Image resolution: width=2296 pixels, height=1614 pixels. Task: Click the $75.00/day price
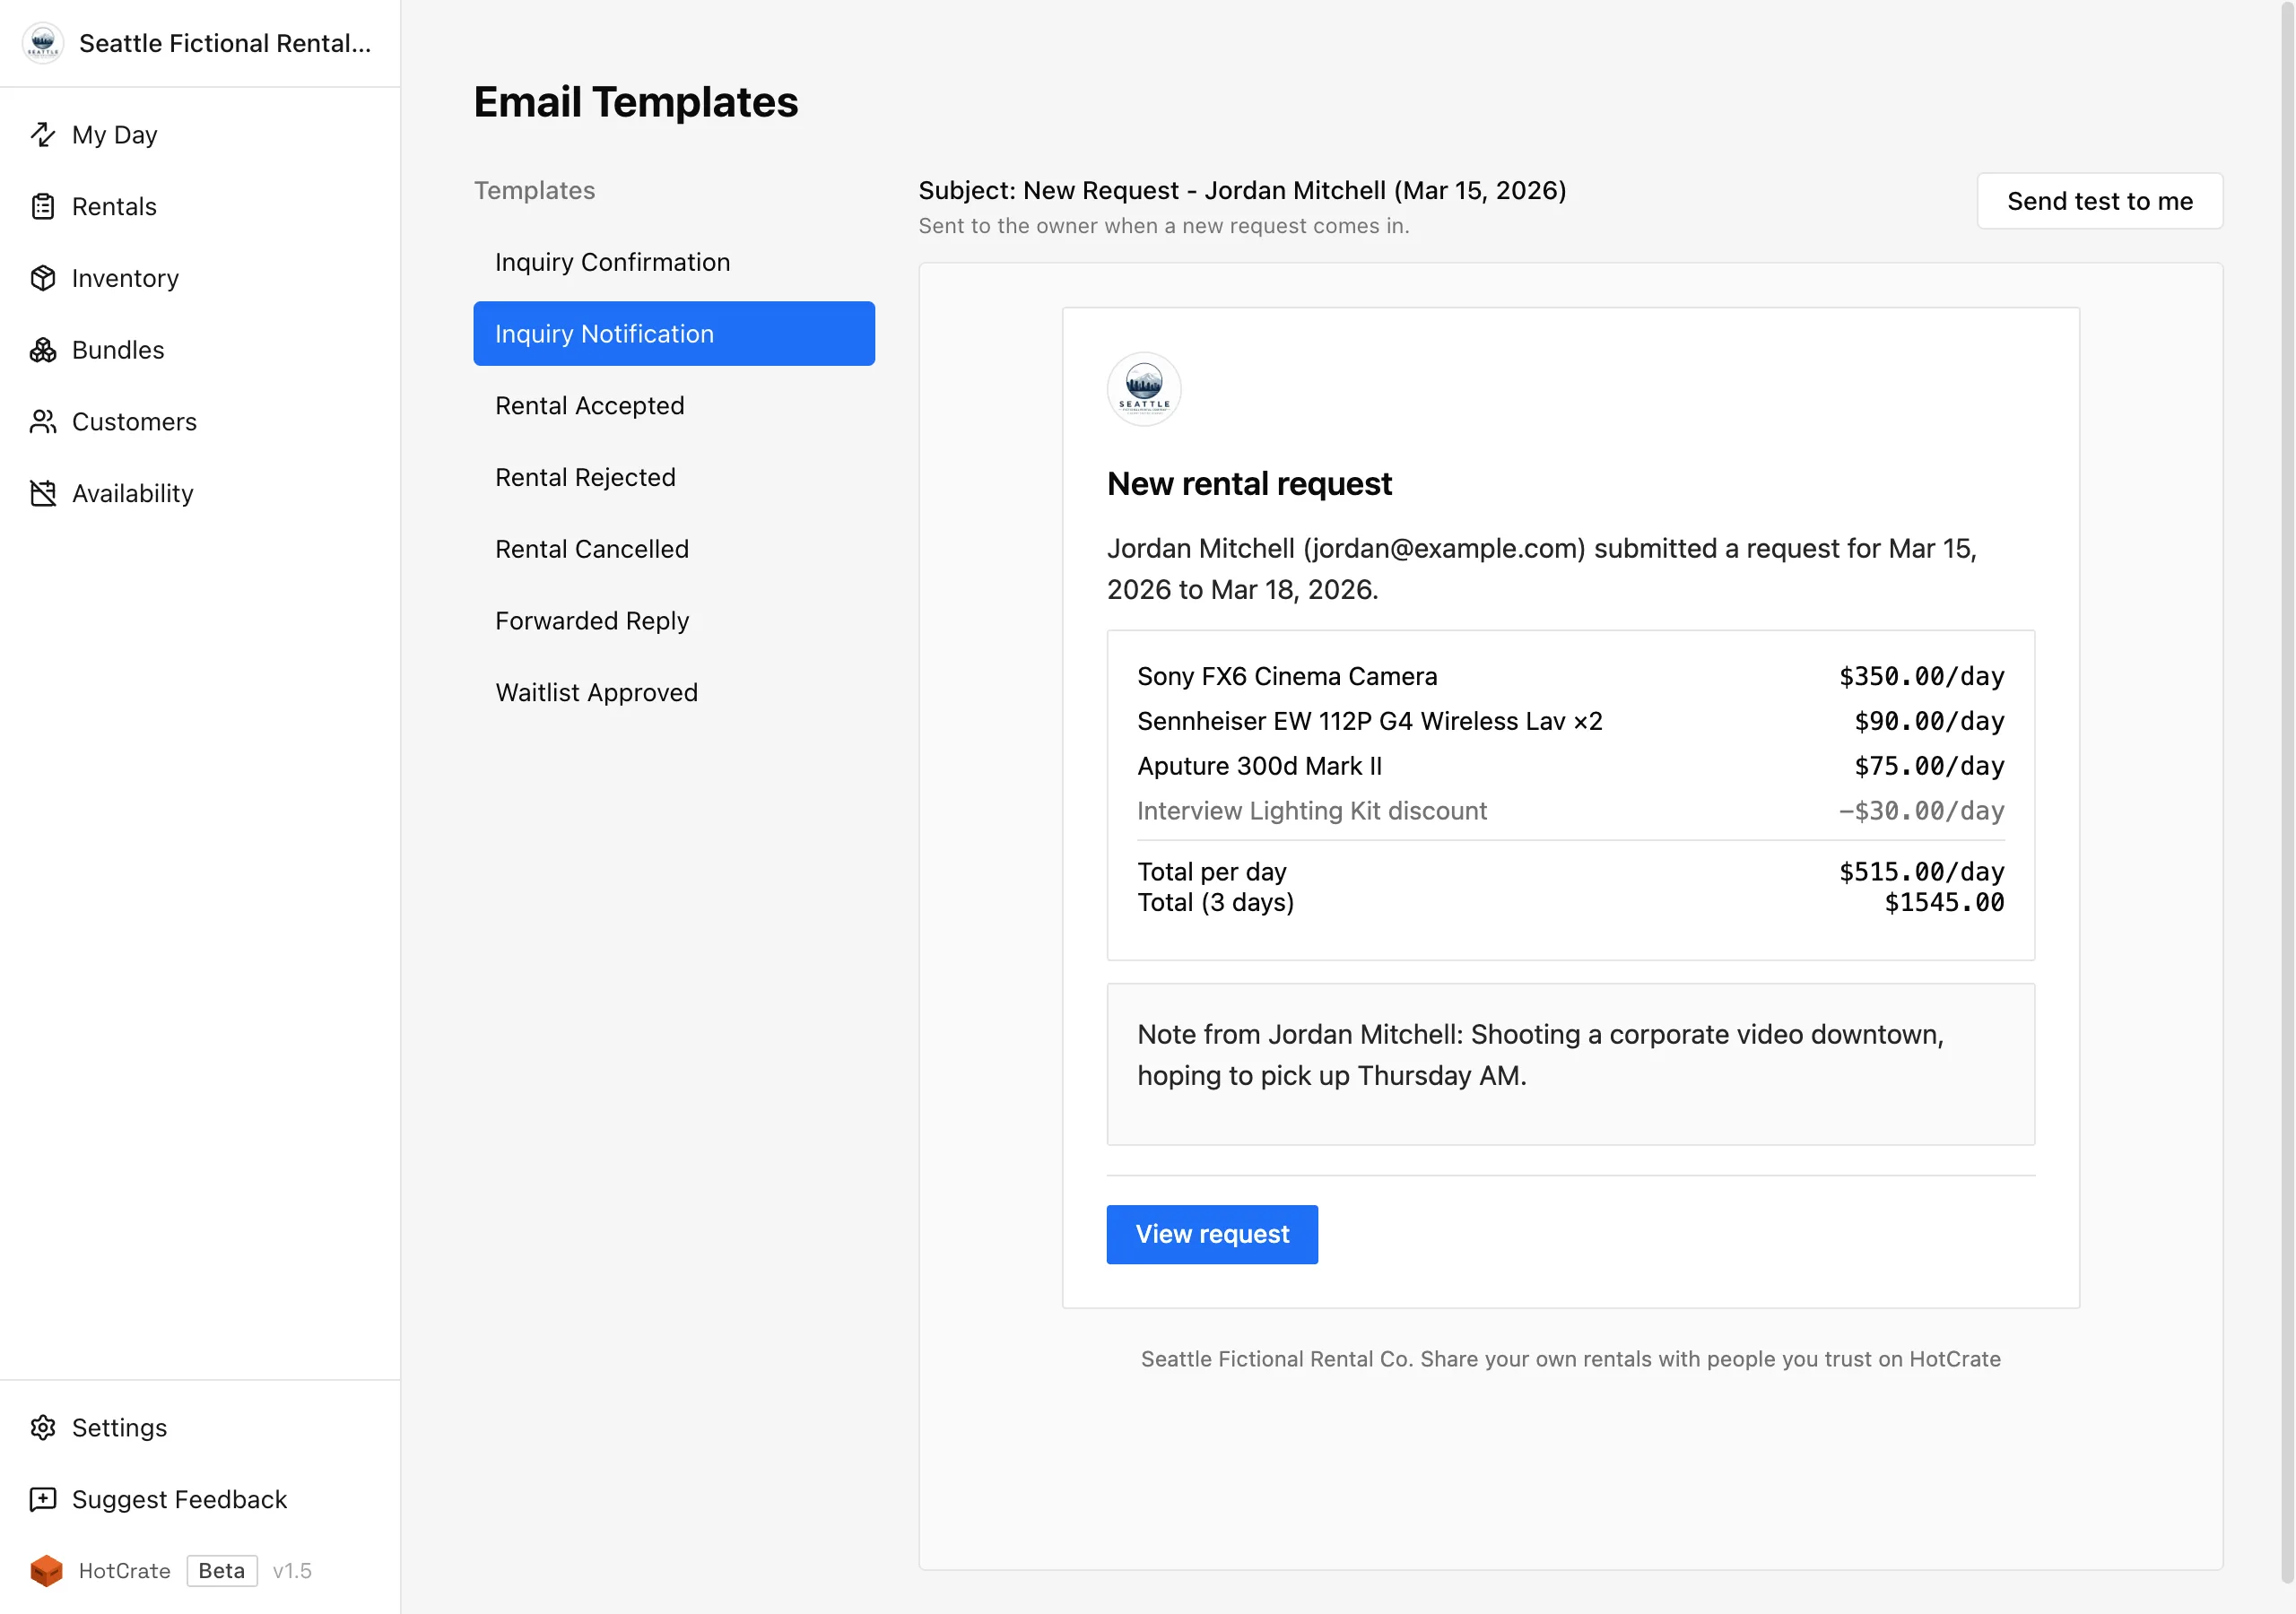[1929, 766]
